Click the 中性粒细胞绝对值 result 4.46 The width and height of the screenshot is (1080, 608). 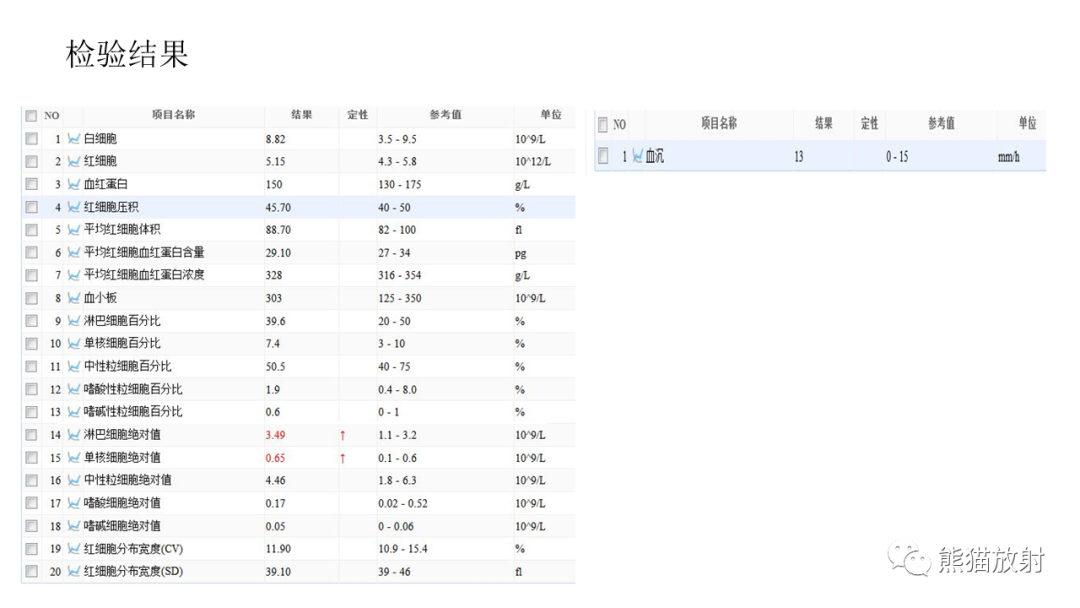[x=276, y=481]
